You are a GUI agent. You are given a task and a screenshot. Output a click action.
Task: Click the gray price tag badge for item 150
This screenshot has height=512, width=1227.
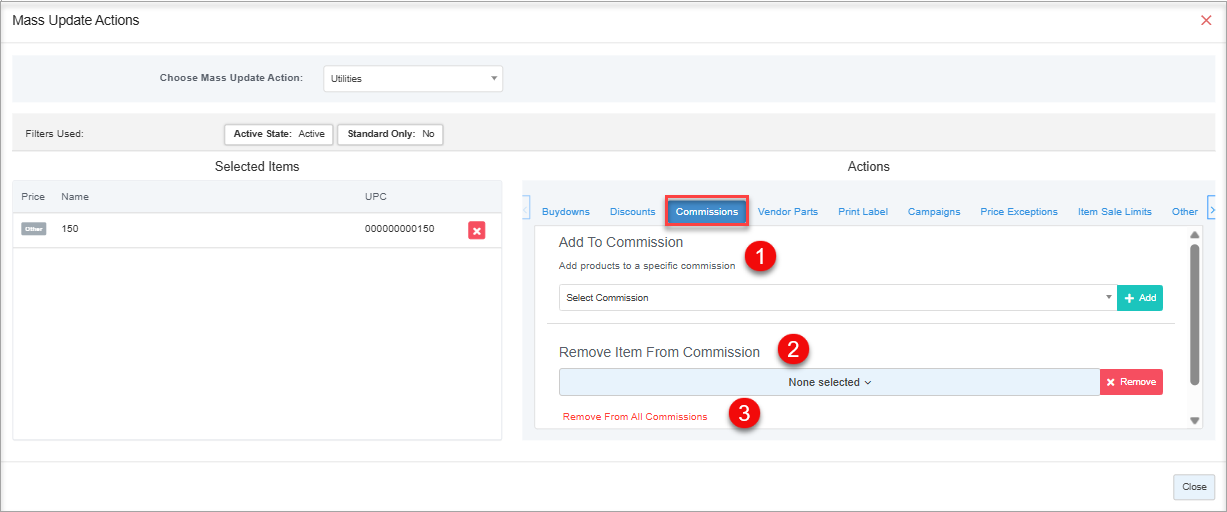click(x=34, y=229)
